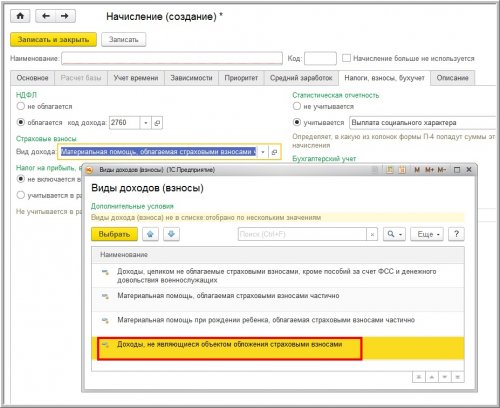Select НДФЛ 'не облагается' radio button
500x408 pixels.
[x=21, y=106]
